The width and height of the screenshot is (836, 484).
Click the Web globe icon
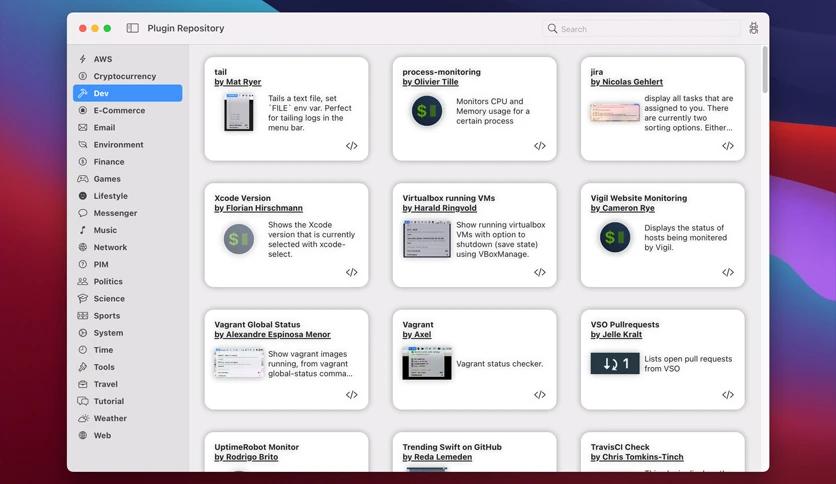click(x=83, y=435)
